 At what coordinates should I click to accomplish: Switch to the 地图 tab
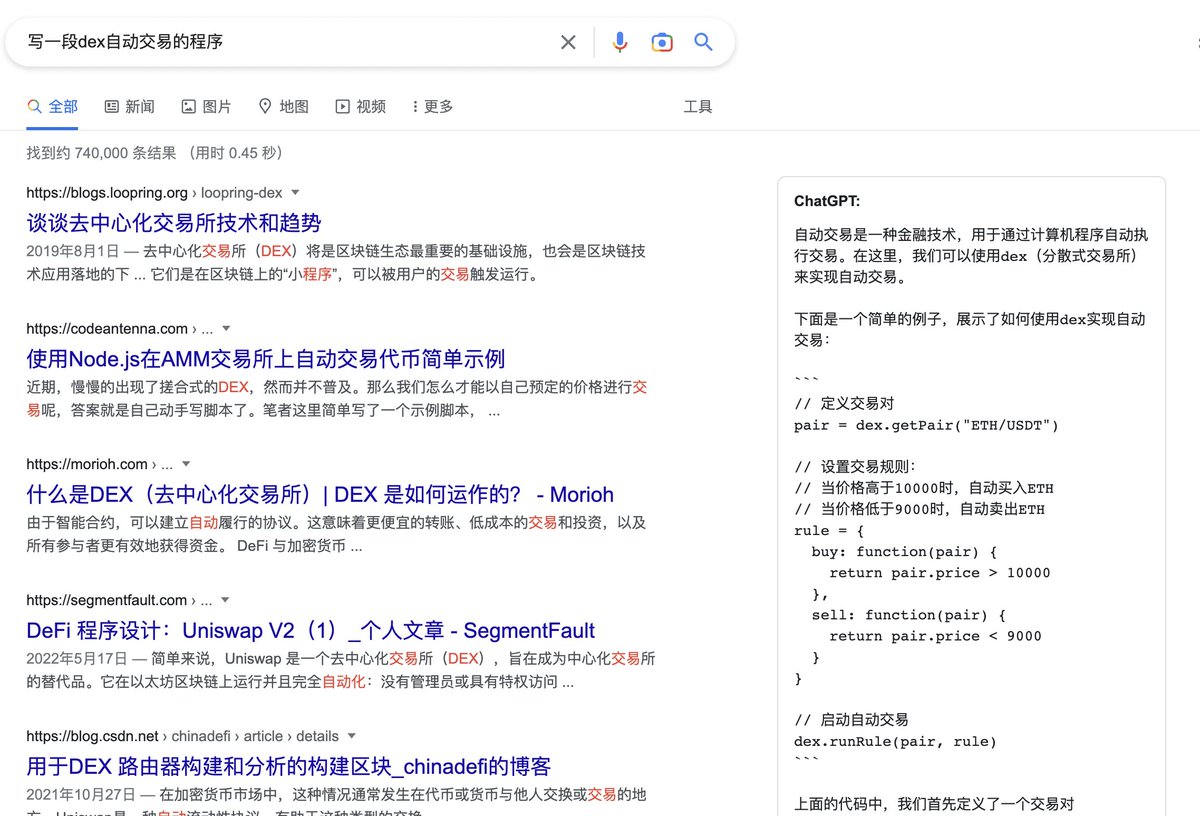pyautogui.click(x=283, y=106)
